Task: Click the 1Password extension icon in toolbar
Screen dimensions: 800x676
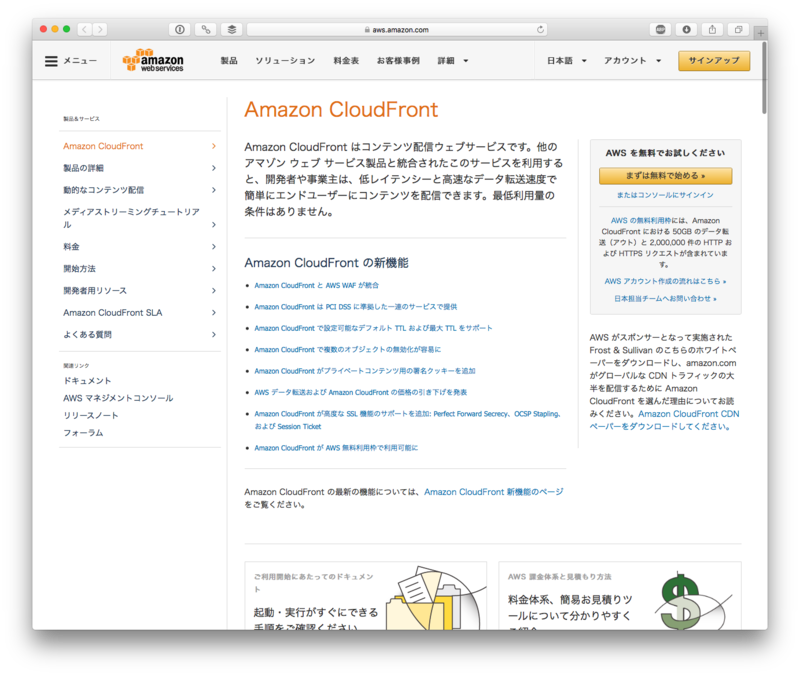Action: pos(180,30)
